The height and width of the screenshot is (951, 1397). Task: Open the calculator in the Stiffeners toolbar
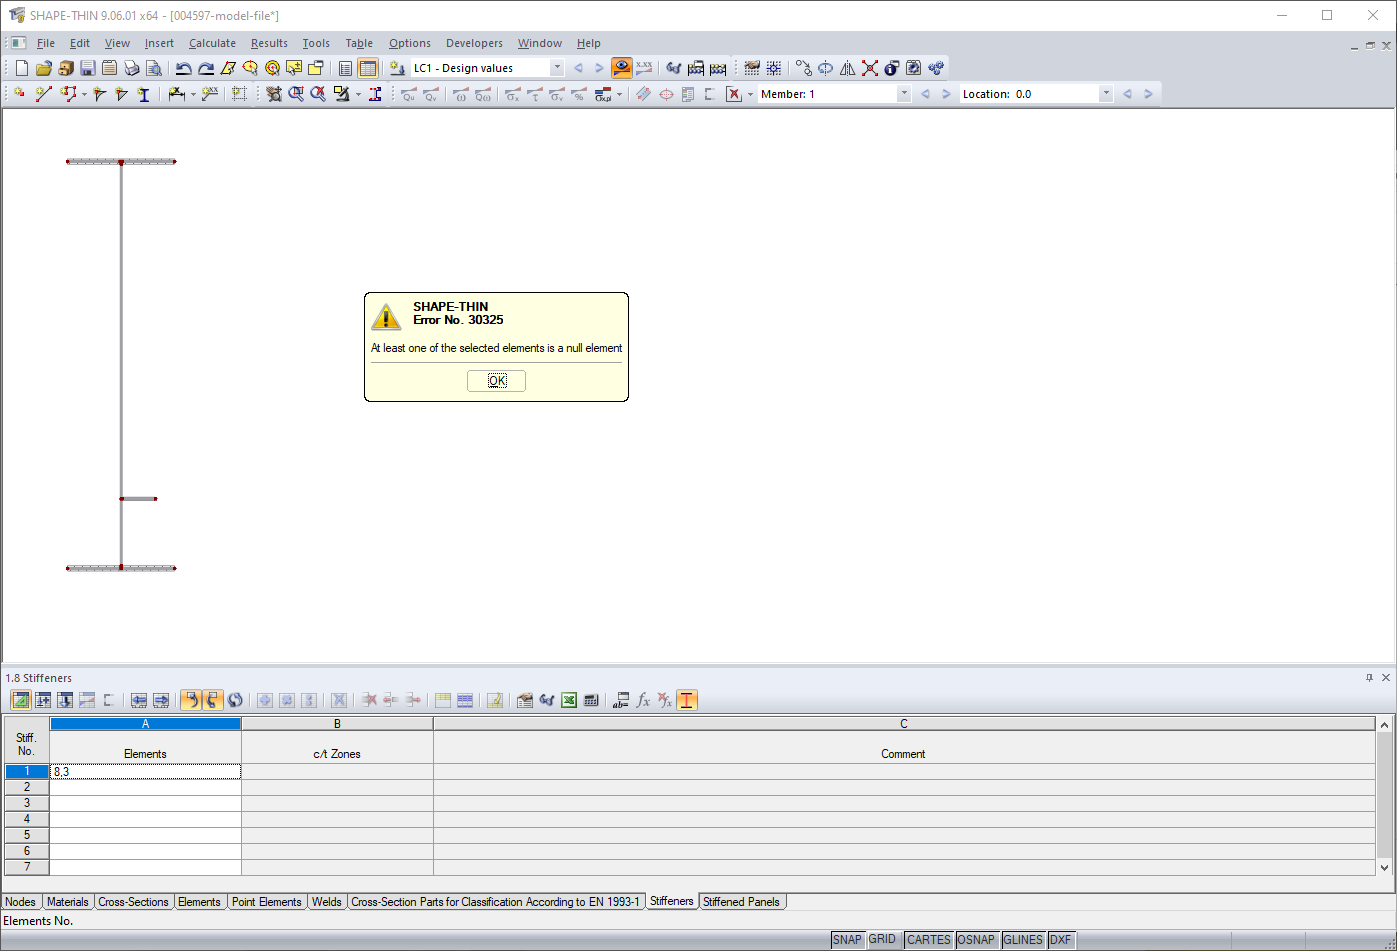[592, 700]
